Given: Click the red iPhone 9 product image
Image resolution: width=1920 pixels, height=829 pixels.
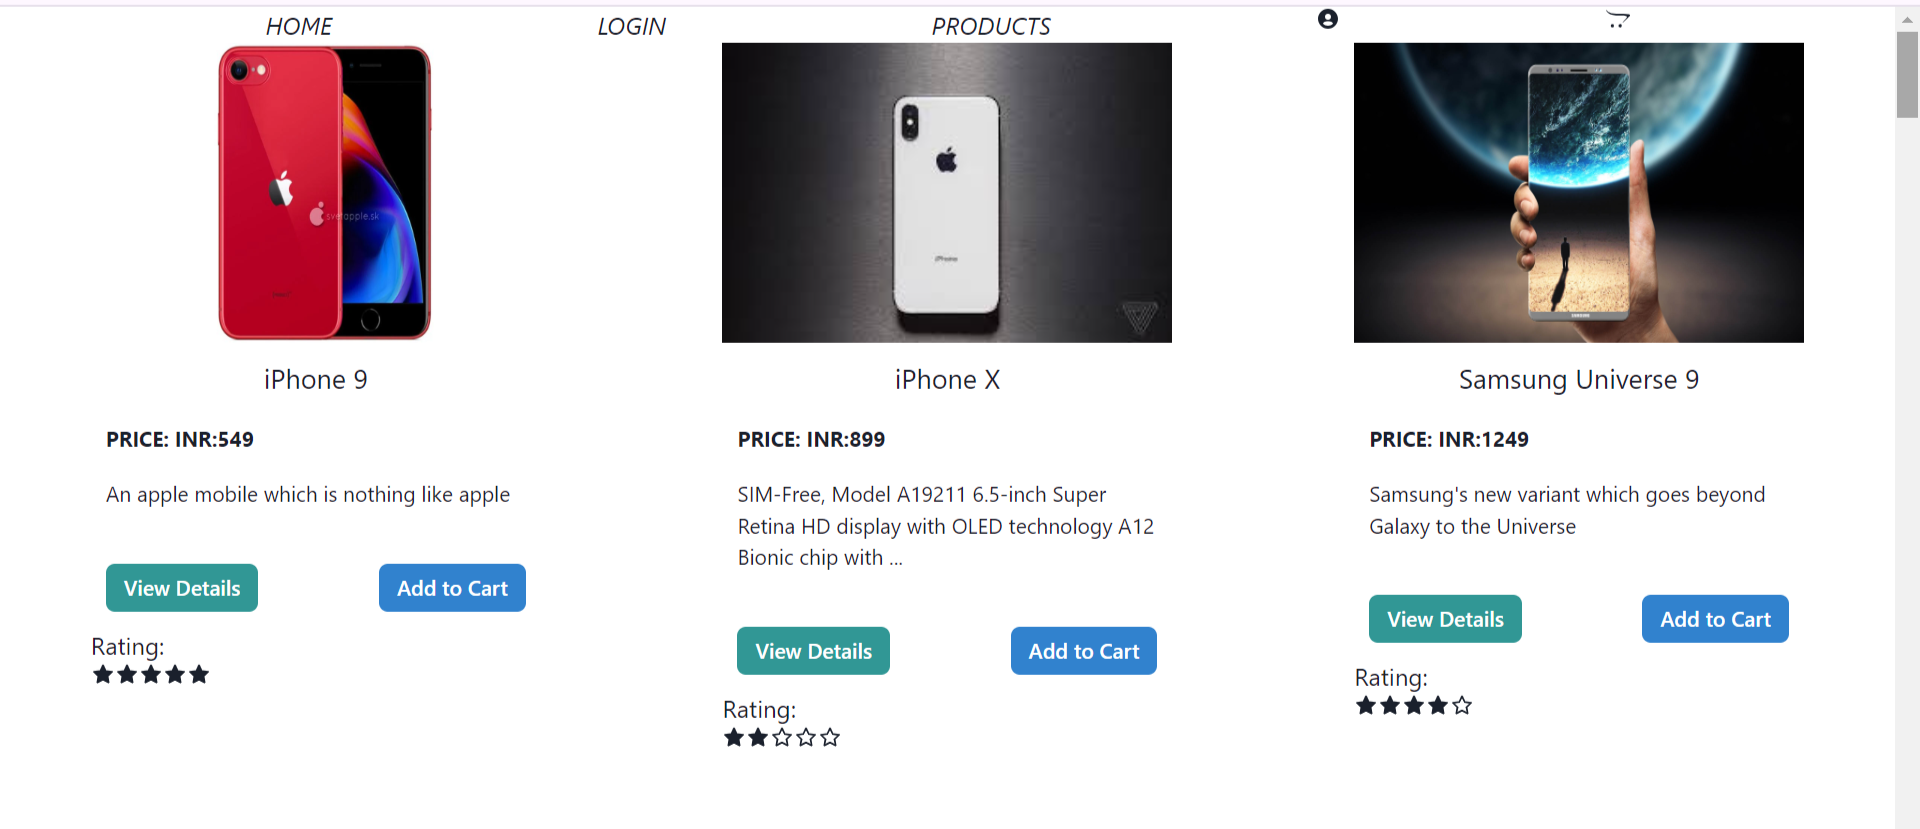Looking at the screenshot, I should click(x=324, y=193).
